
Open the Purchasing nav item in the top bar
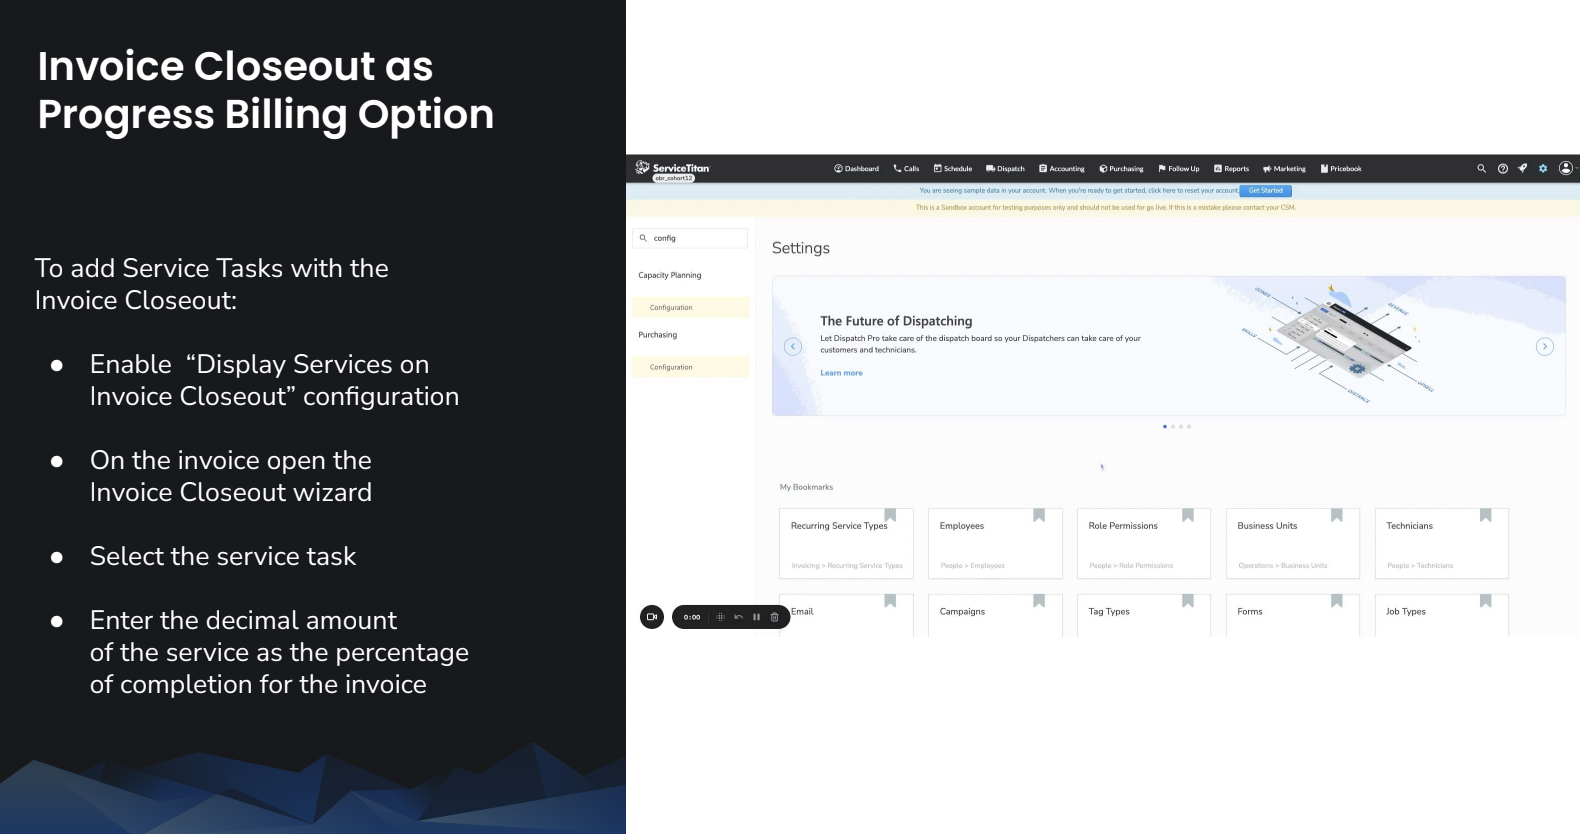(1121, 169)
